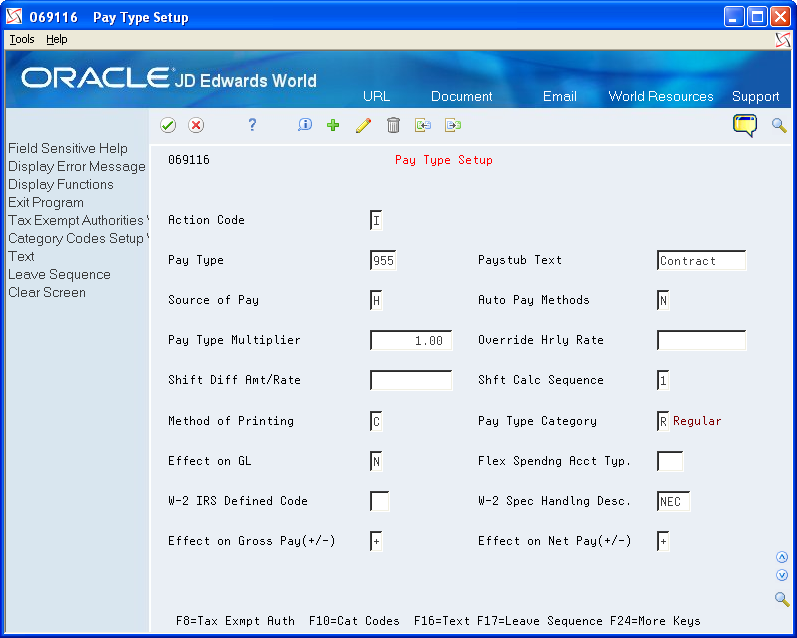Click the page up arrow icon

pyautogui.click(x=782, y=557)
